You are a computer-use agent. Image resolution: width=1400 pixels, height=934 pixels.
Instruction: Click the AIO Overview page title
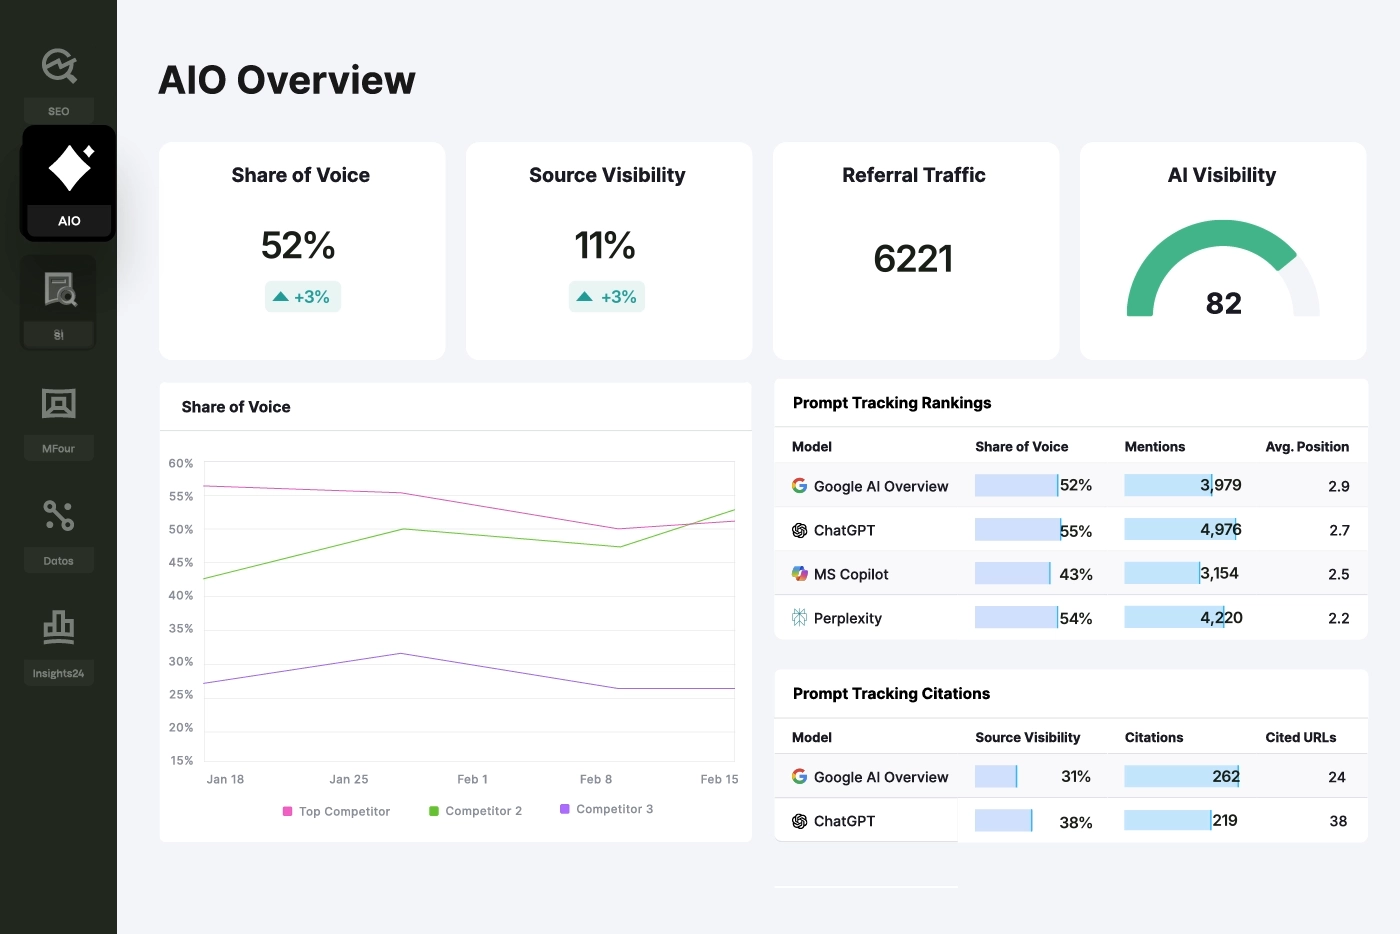pos(287,80)
